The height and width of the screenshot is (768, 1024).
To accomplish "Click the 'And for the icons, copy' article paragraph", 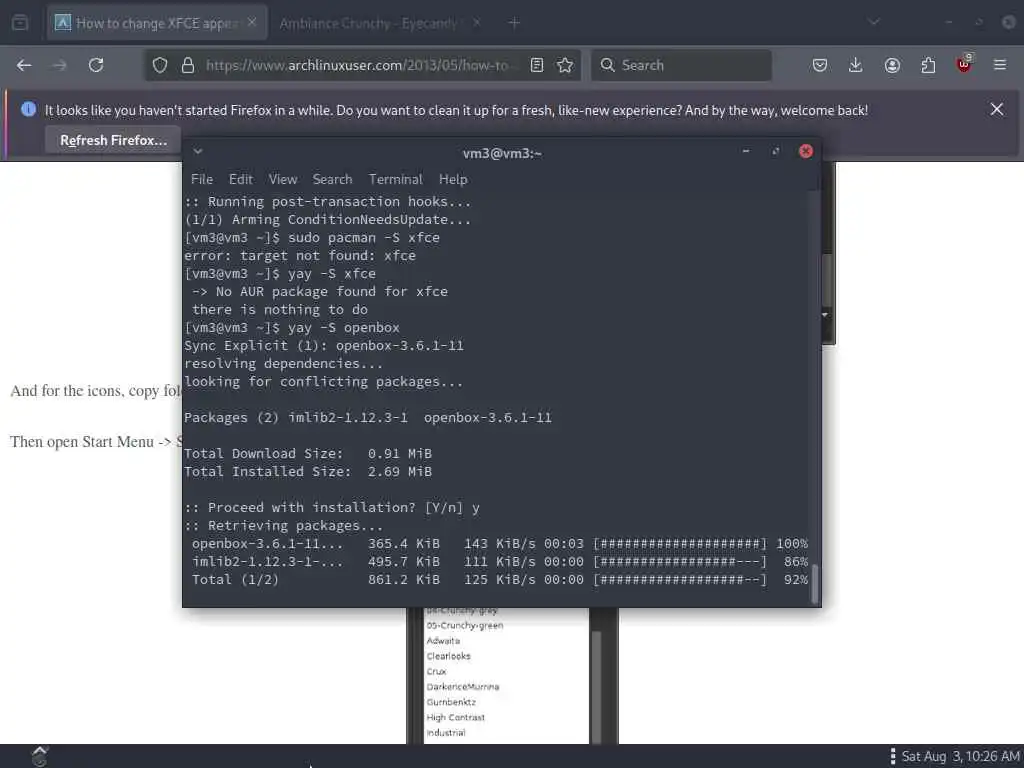I will (x=96, y=391).
